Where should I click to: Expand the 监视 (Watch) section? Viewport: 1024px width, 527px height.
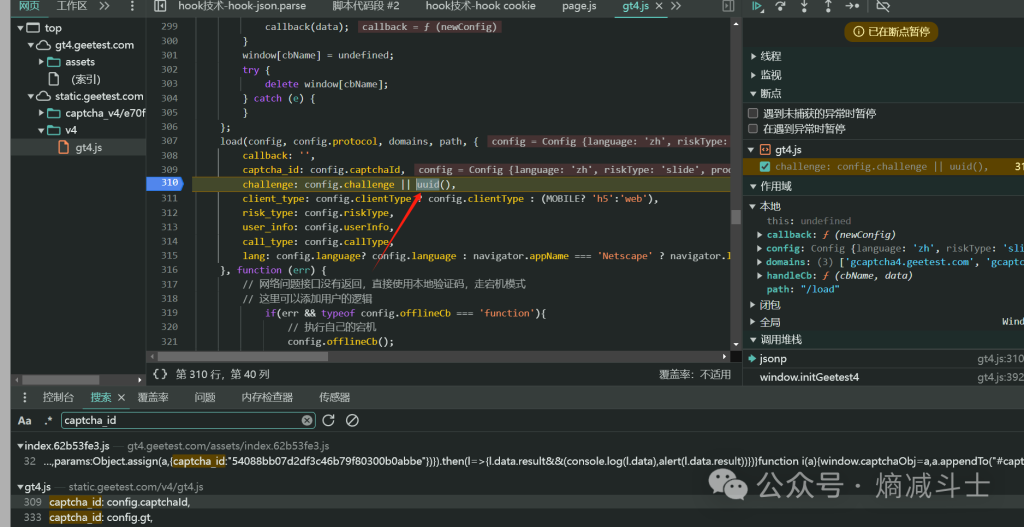coord(770,75)
